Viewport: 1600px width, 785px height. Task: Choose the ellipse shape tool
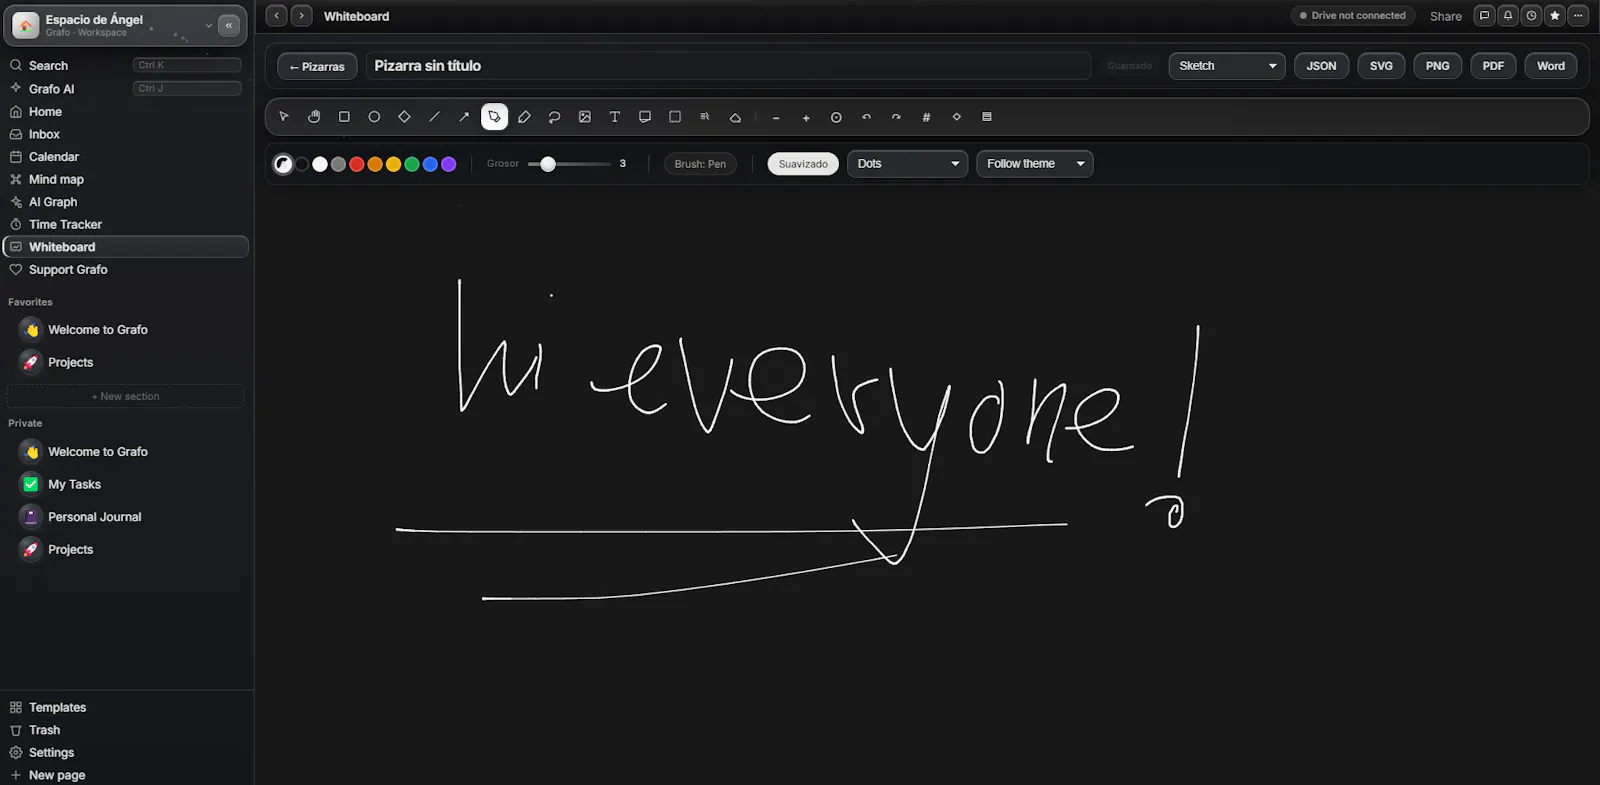[374, 117]
